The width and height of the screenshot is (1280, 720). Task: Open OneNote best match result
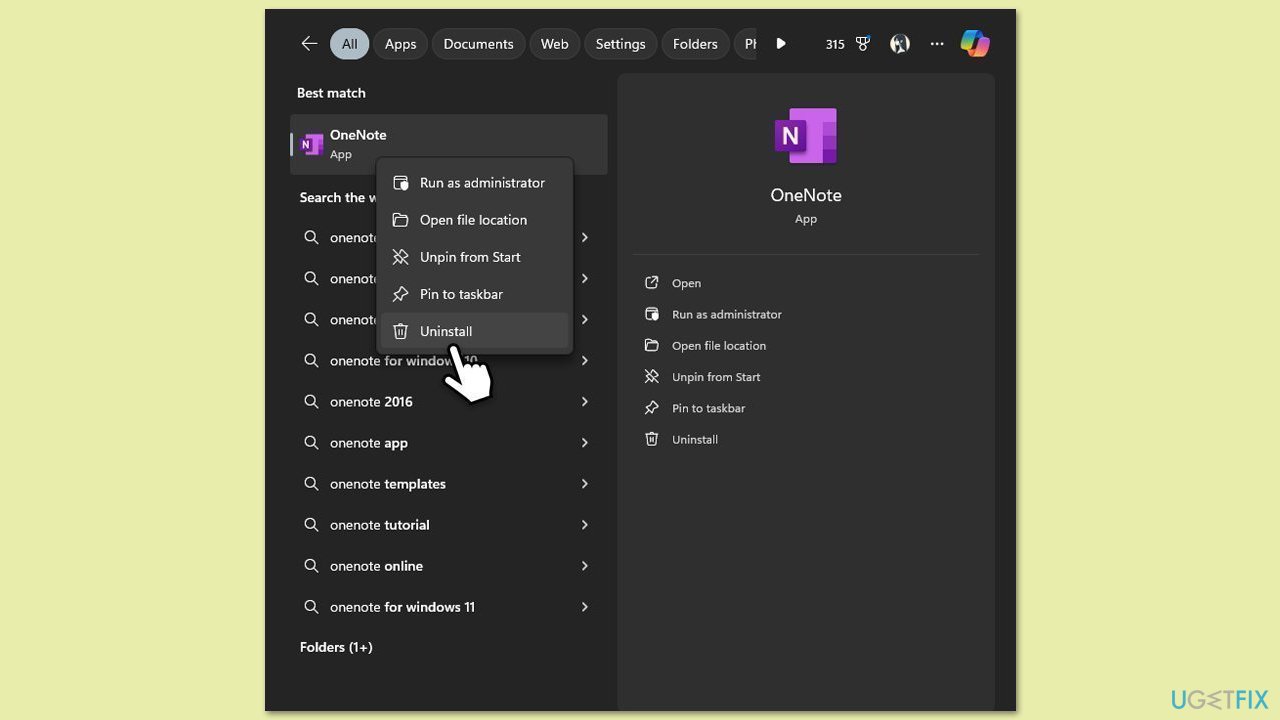[449, 144]
